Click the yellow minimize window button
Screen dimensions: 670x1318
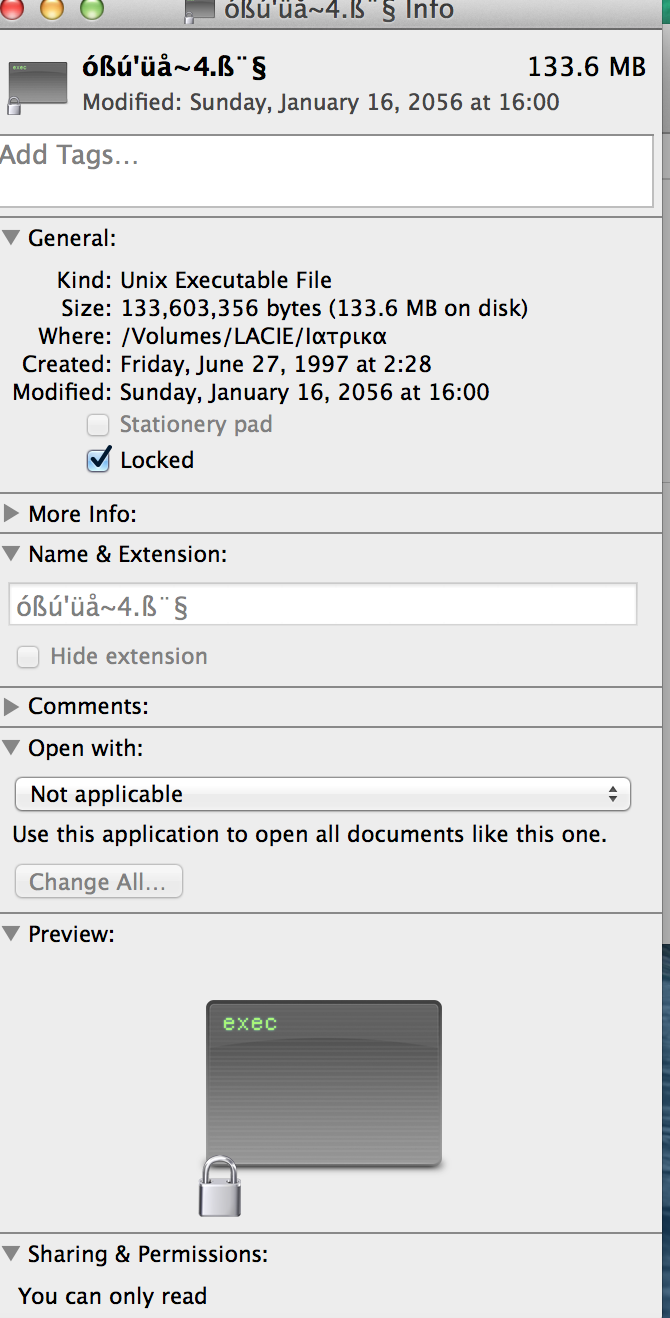50,9
